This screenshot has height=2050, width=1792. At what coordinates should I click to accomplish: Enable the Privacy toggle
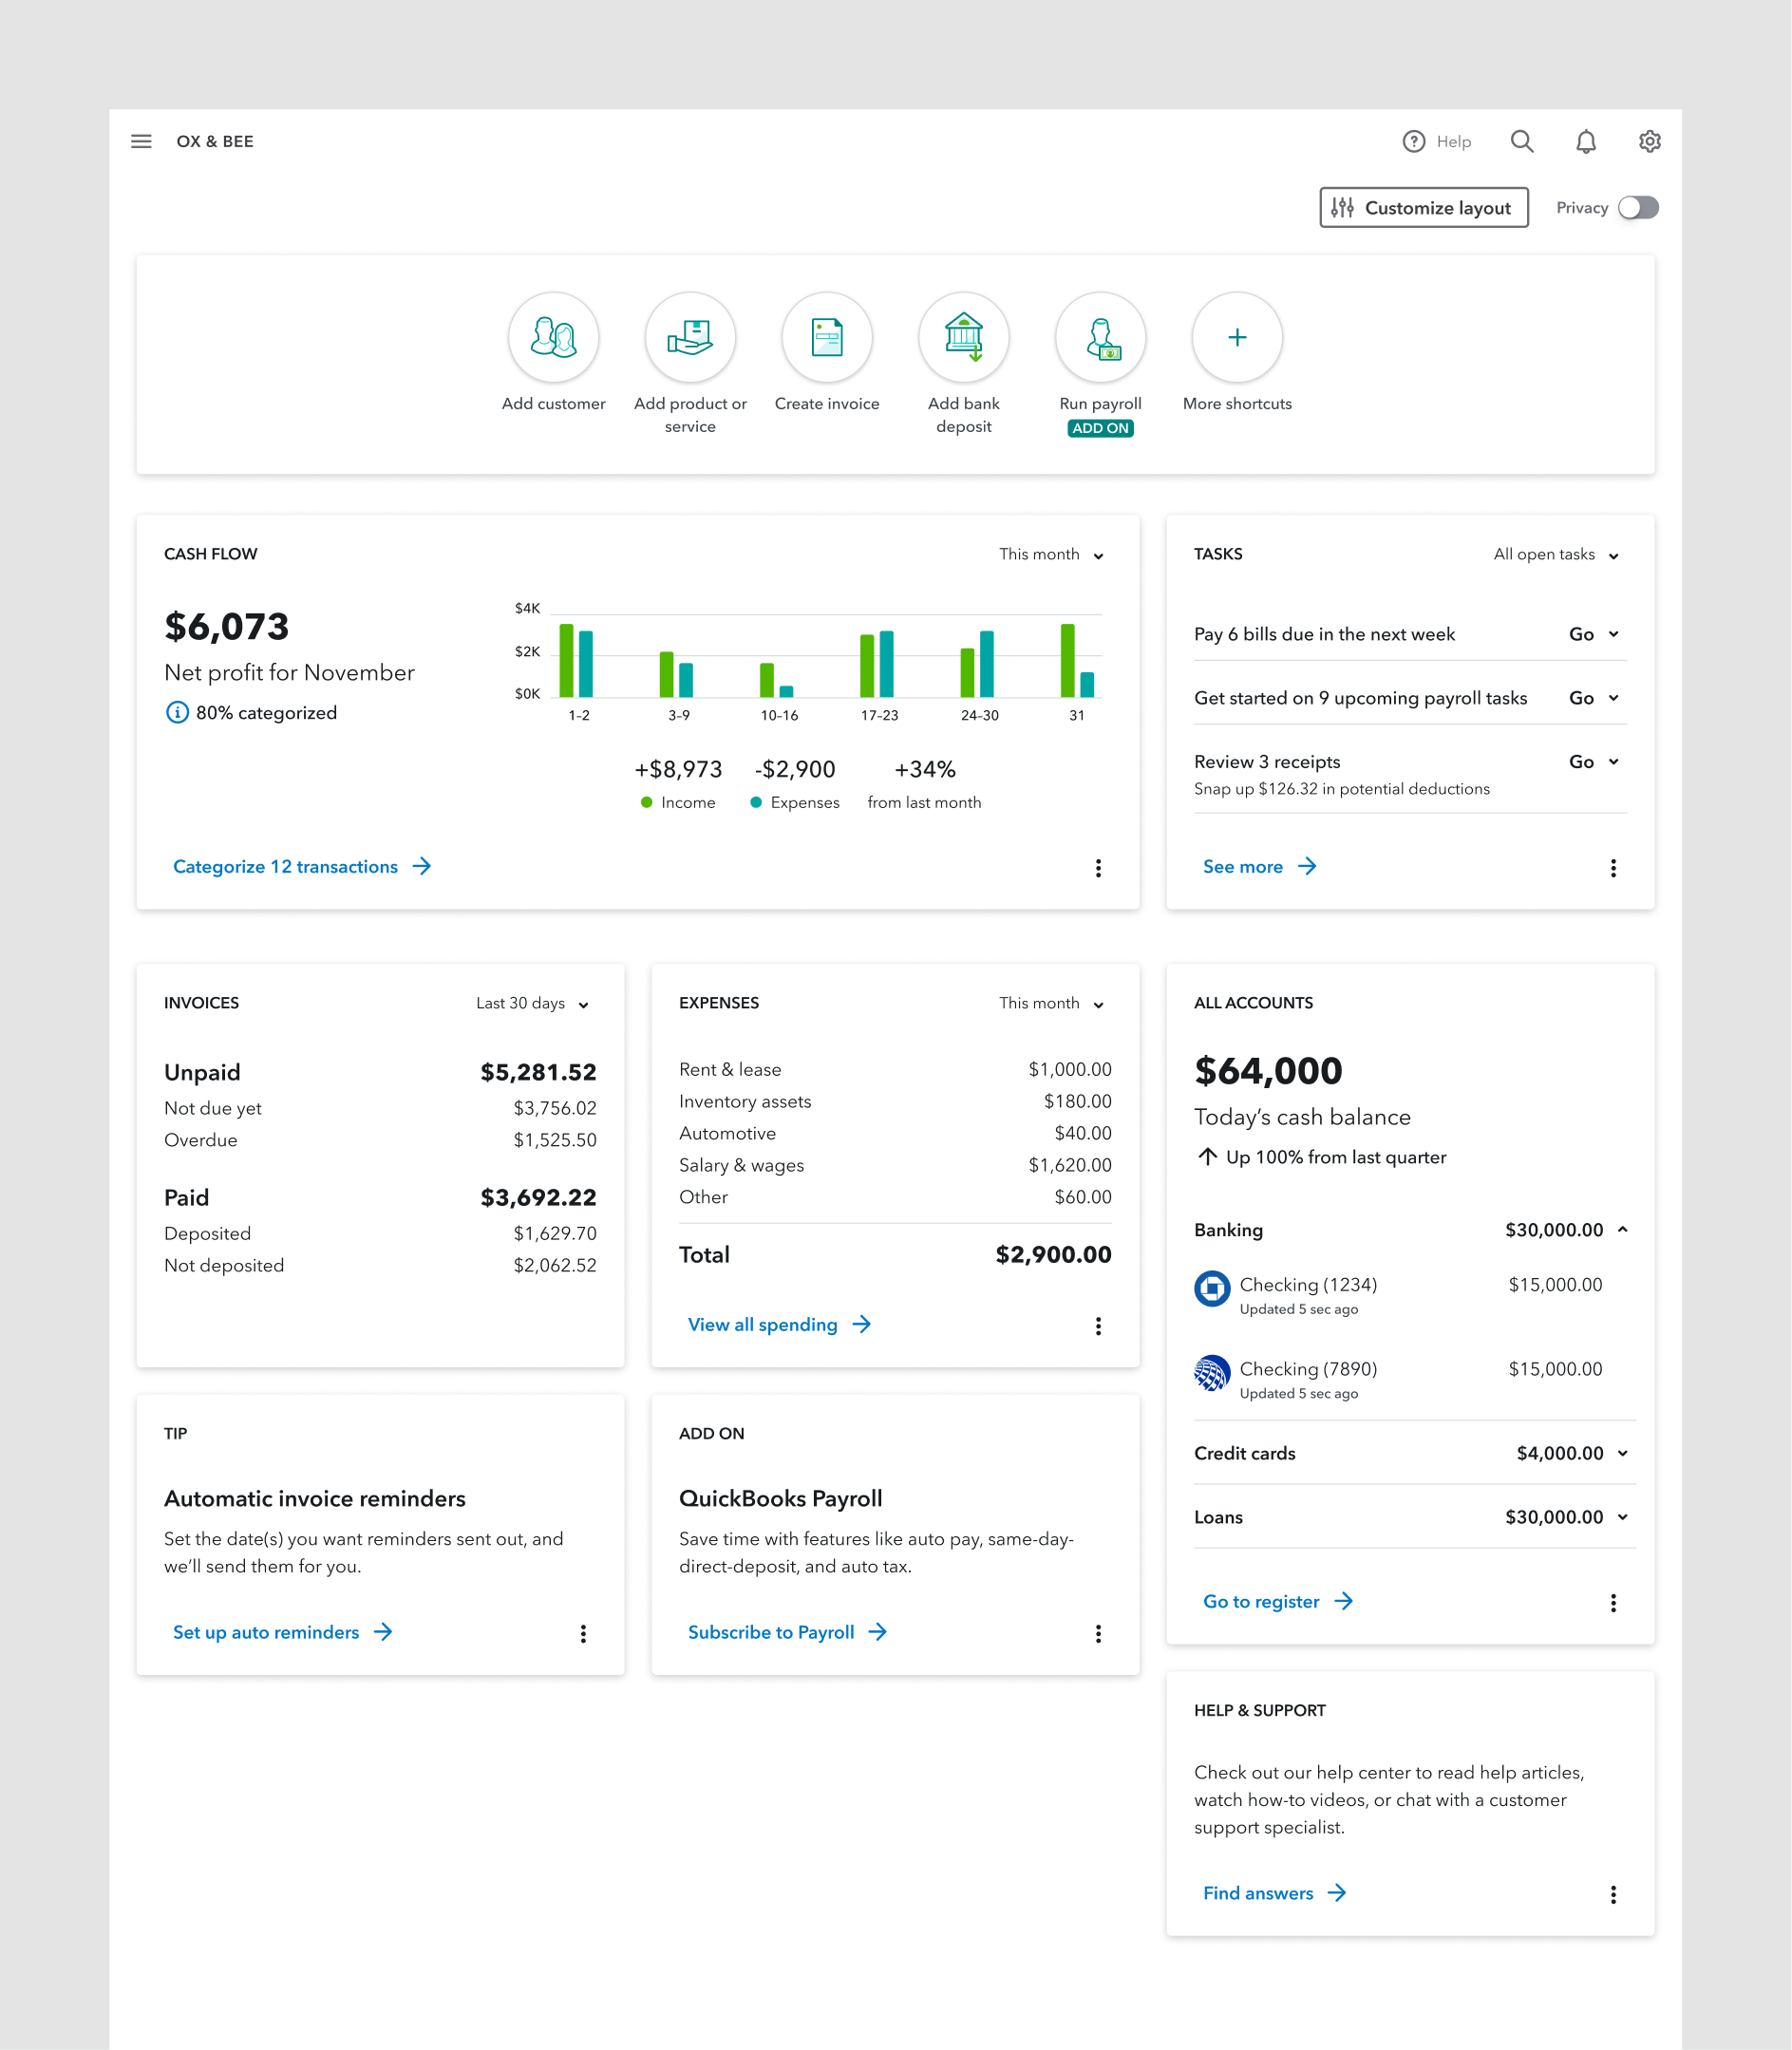point(1637,207)
